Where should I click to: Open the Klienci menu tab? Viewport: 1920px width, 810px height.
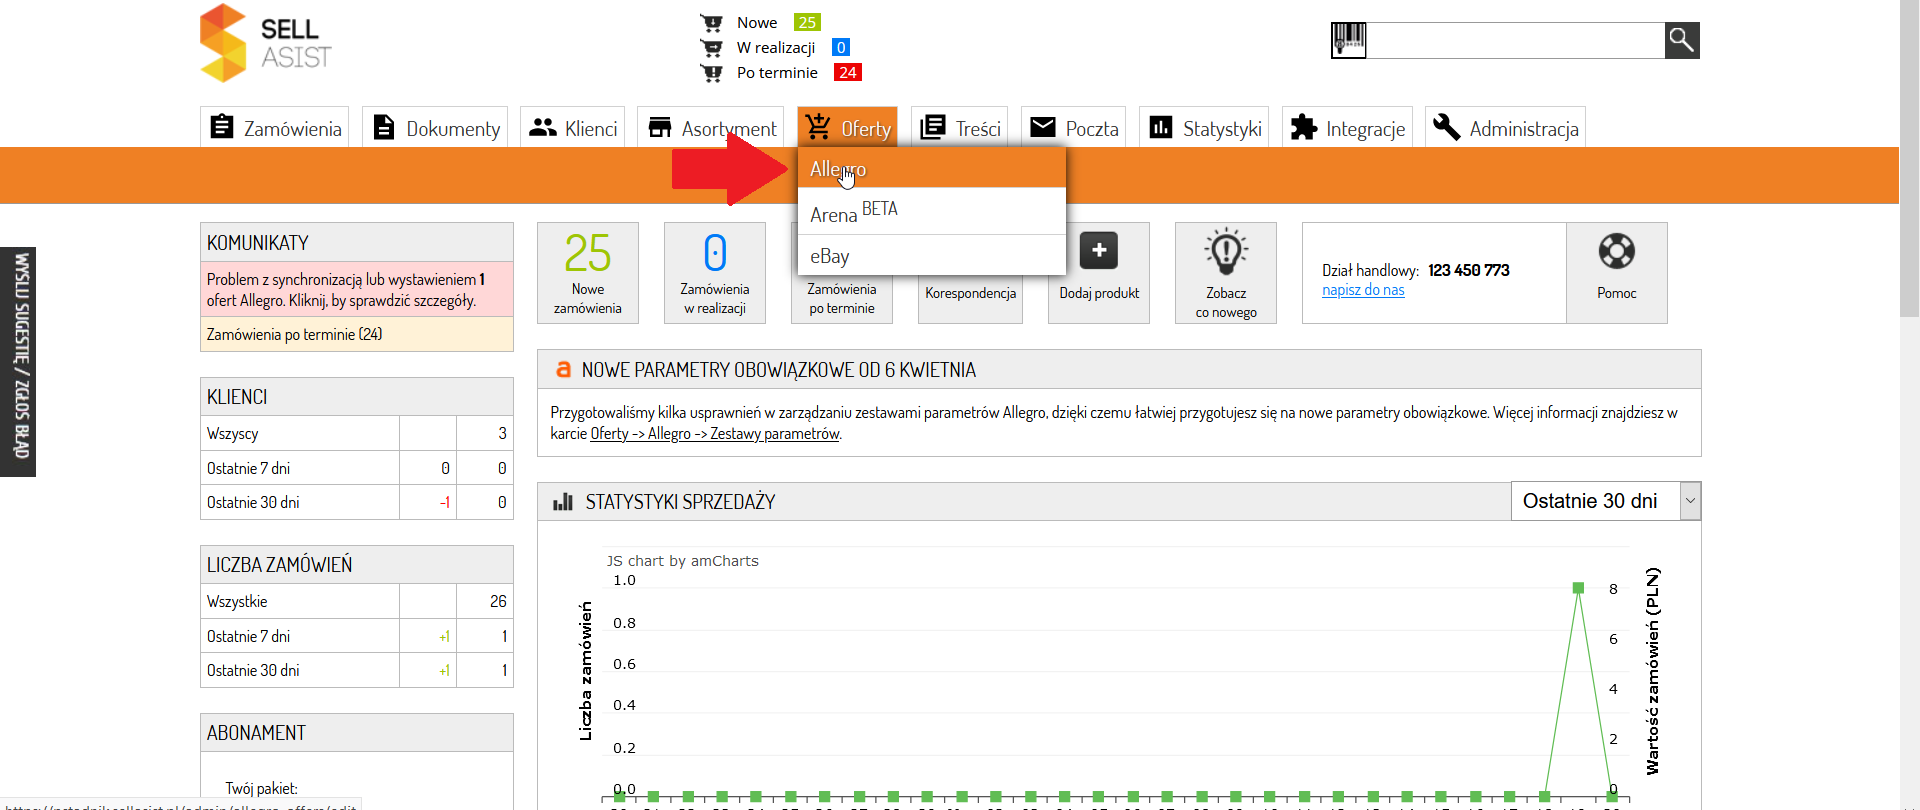coord(573,128)
